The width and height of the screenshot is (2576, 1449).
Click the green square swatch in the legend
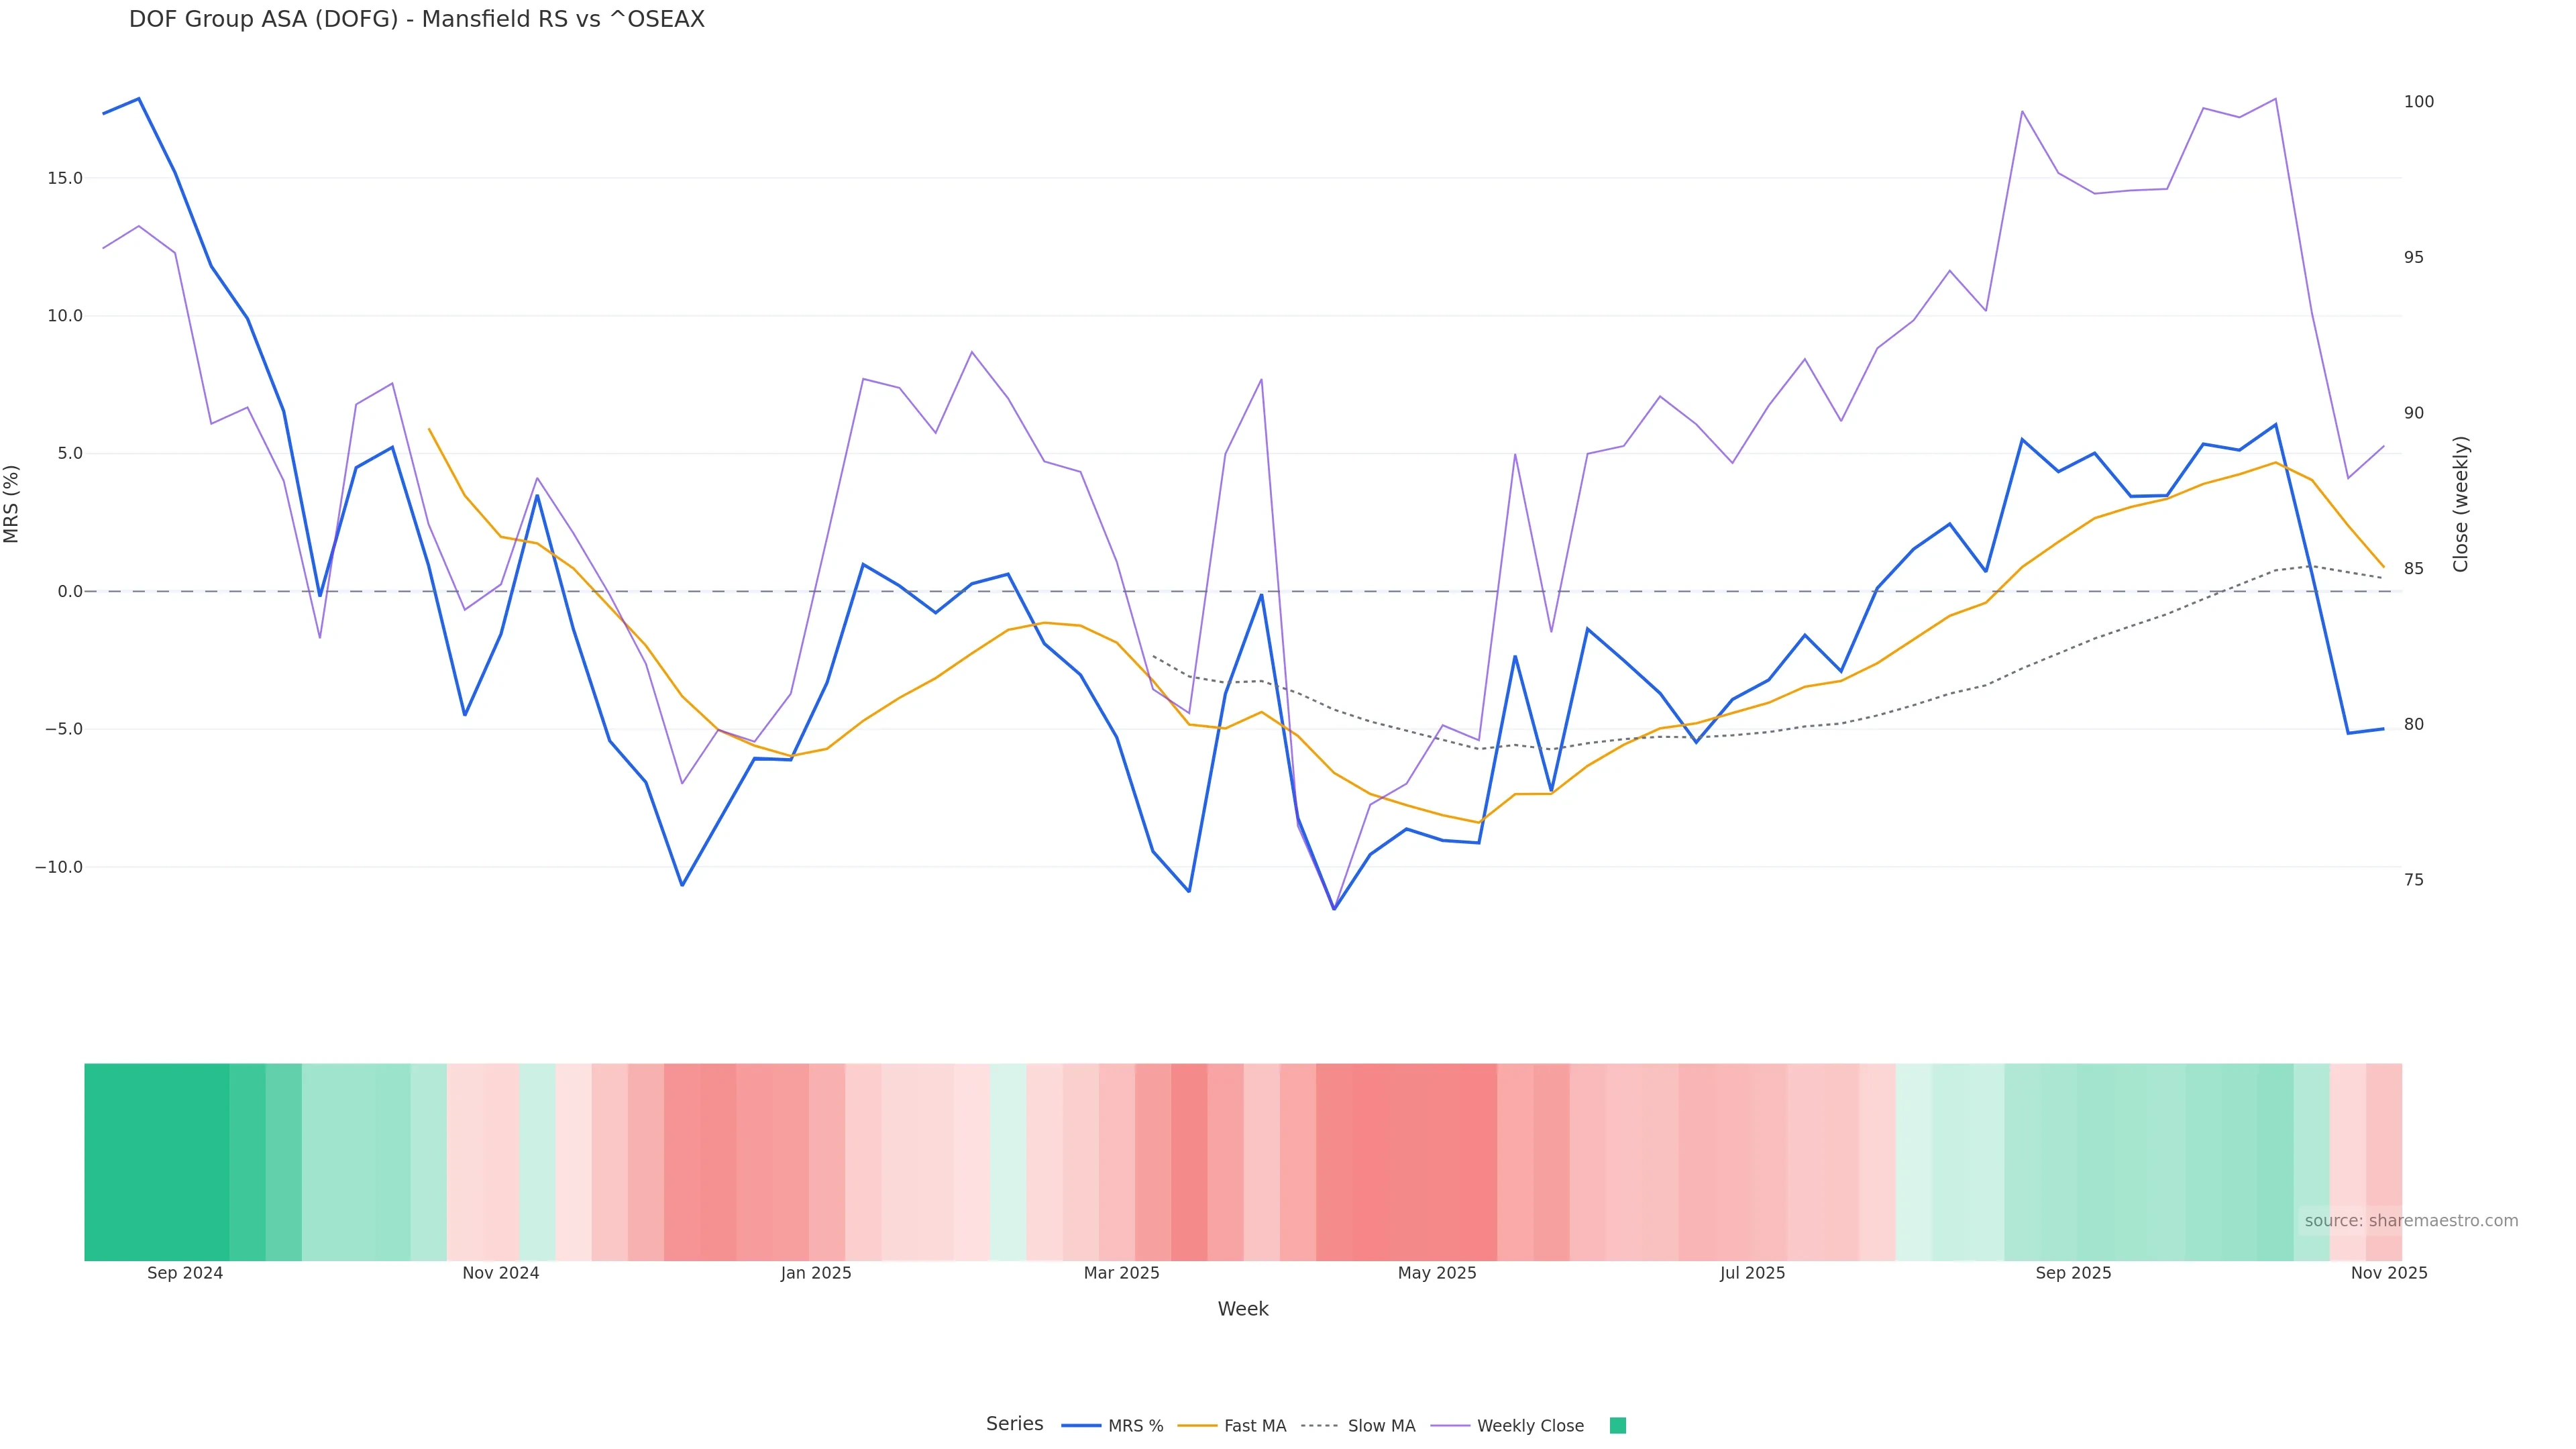[1618, 1426]
